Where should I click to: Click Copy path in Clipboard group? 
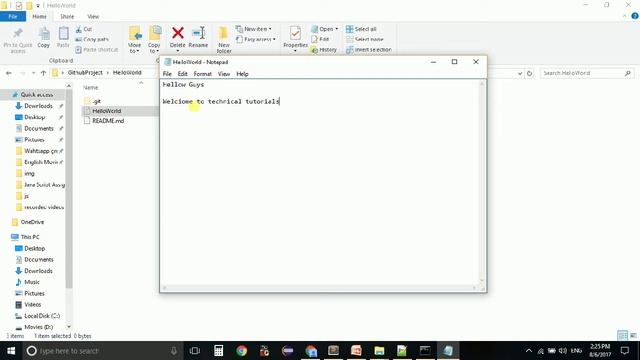[92, 39]
